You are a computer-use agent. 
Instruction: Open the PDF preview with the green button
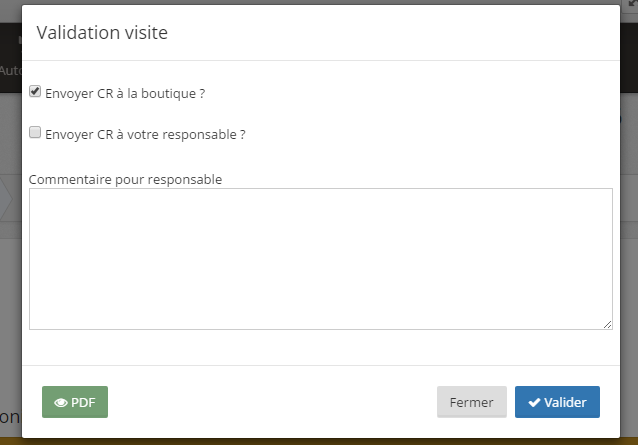(75, 402)
